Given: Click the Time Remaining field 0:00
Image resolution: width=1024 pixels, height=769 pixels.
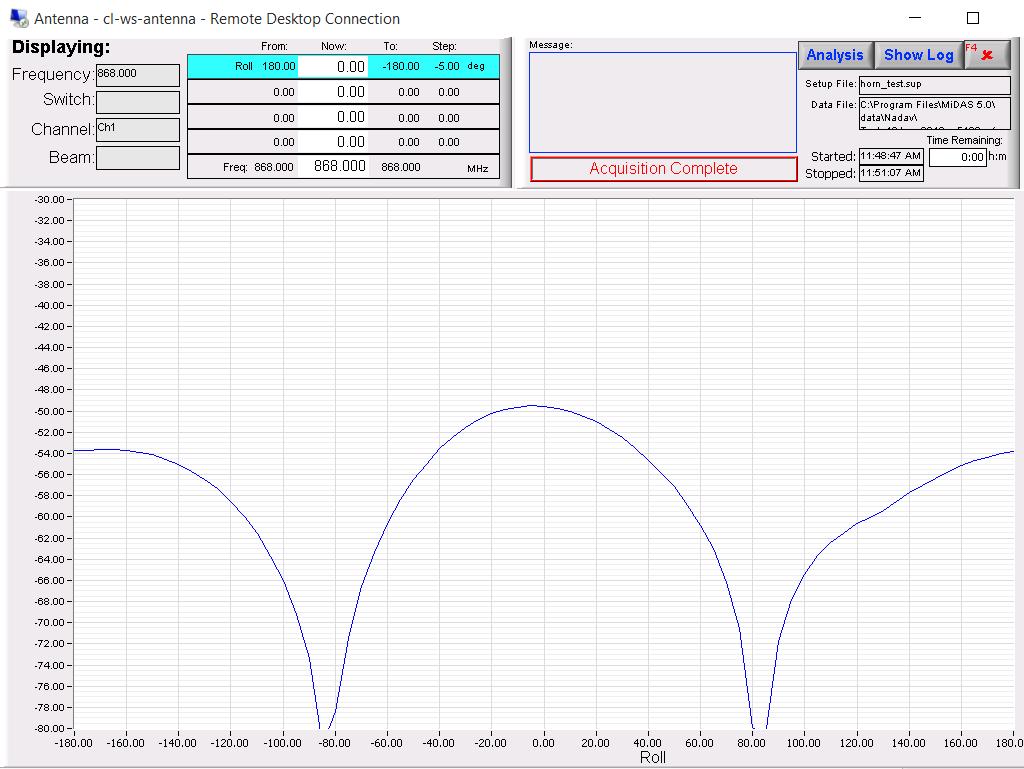Looking at the screenshot, I should (x=957, y=157).
